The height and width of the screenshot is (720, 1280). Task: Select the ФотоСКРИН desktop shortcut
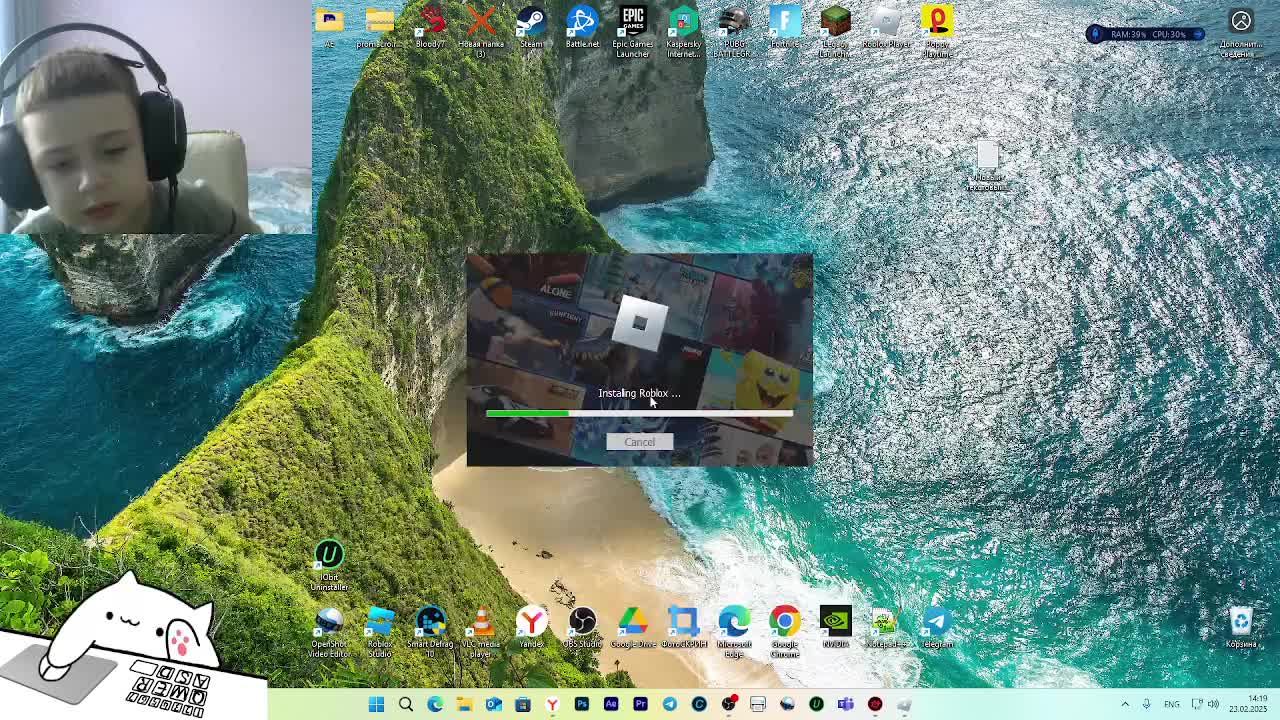(684, 628)
